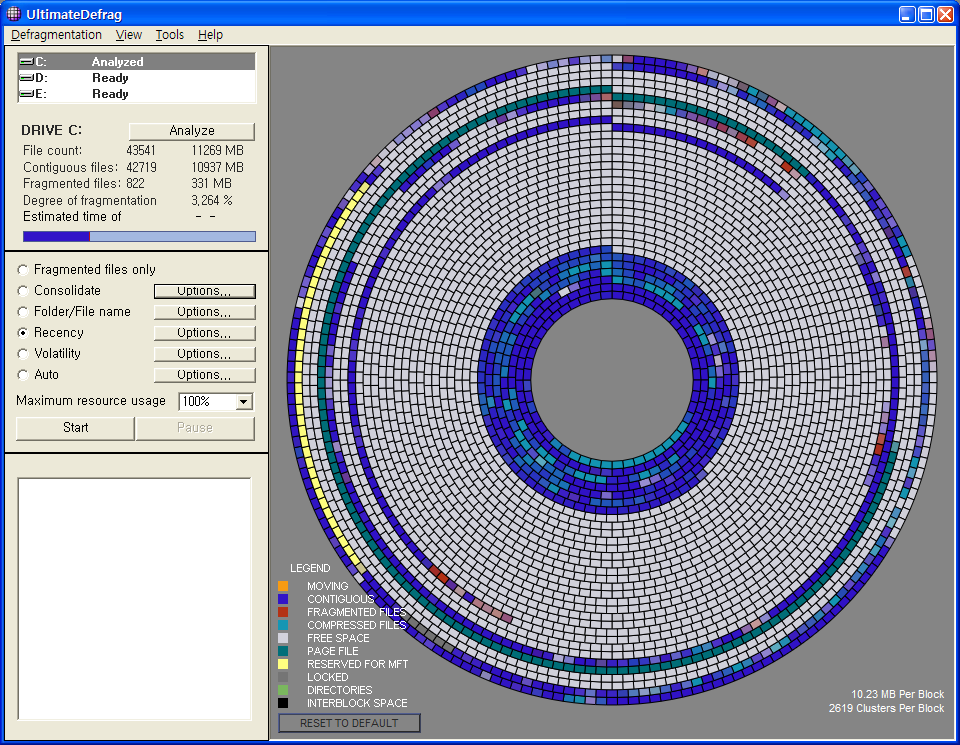Click the LOCKED gray legend swatch
This screenshot has height=745, width=960.
283,677
